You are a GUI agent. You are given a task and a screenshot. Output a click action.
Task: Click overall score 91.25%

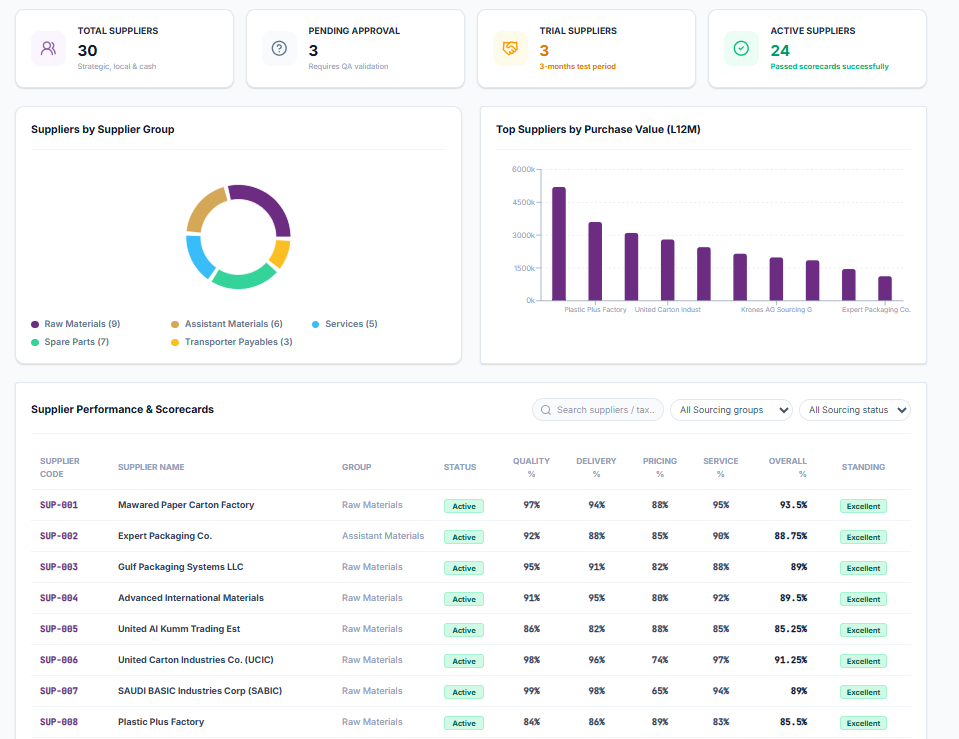[791, 660]
